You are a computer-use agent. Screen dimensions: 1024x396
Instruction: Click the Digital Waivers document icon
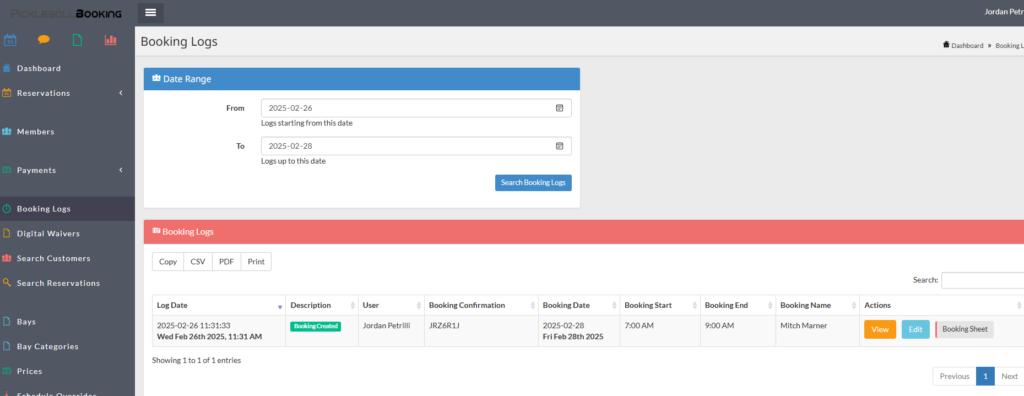point(7,233)
